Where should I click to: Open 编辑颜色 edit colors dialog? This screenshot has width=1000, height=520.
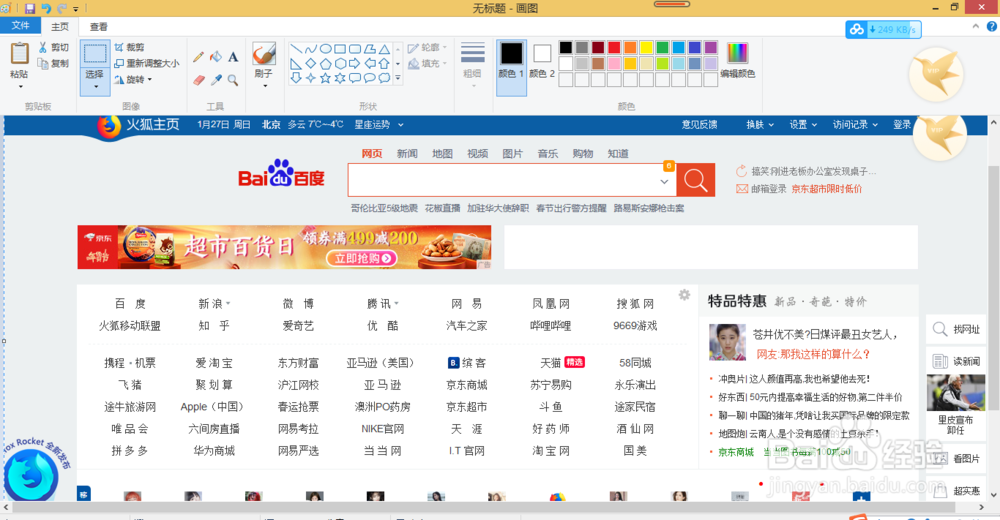pyautogui.click(x=737, y=60)
